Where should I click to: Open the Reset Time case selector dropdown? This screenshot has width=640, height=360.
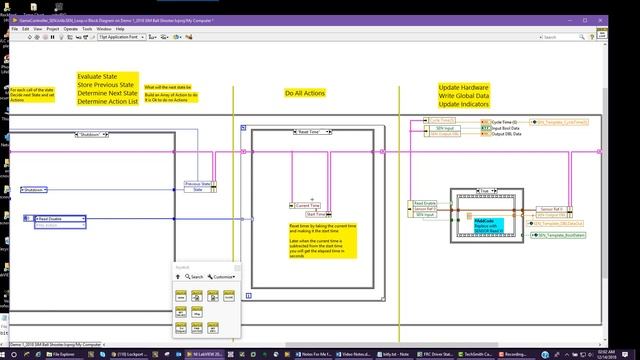pyautogui.click(x=327, y=132)
